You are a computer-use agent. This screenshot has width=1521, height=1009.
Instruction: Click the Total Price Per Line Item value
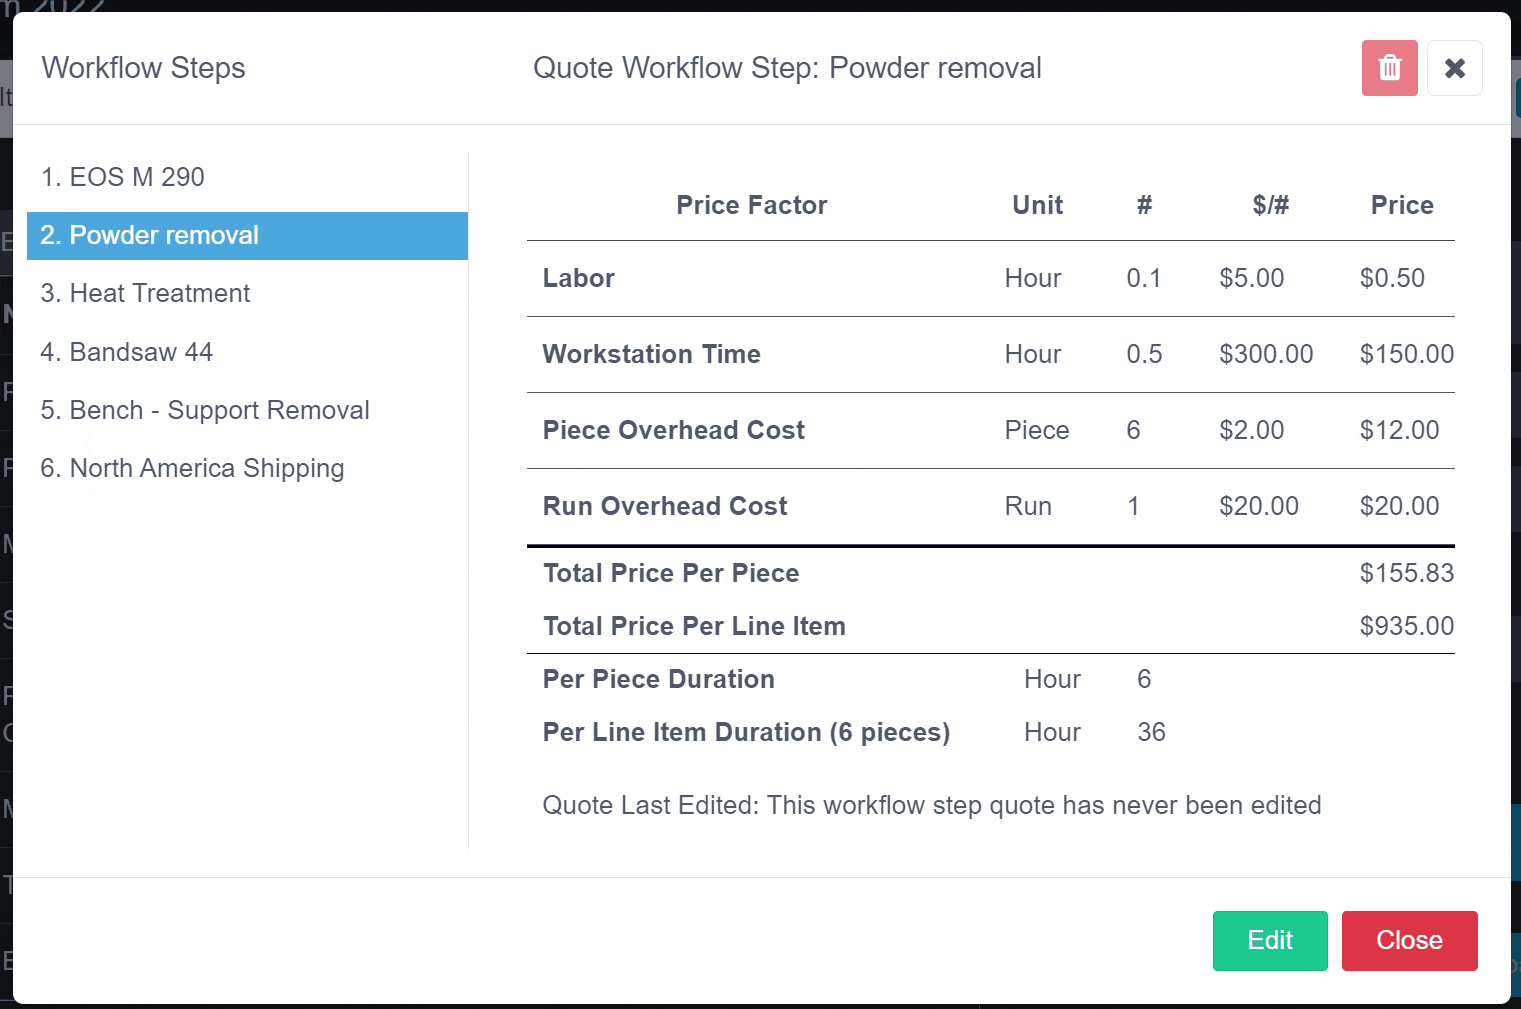point(1406,626)
